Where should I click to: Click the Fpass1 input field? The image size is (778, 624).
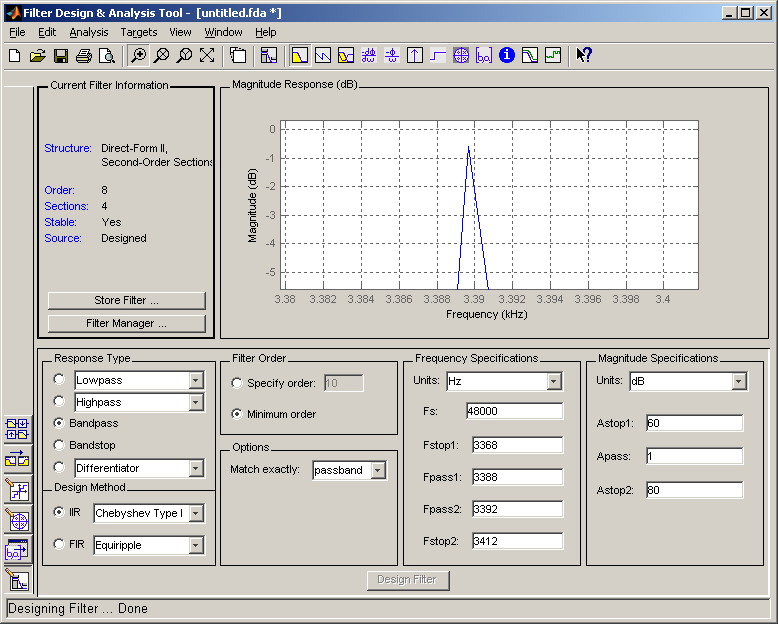518,477
